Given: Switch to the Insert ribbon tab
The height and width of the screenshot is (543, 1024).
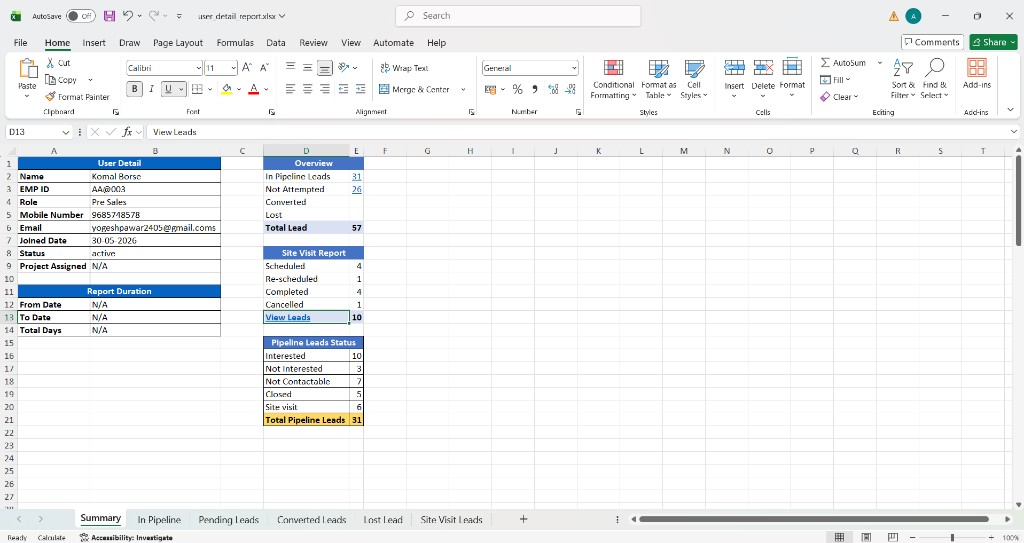Looking at the screenshot, I should coord(94,42).
